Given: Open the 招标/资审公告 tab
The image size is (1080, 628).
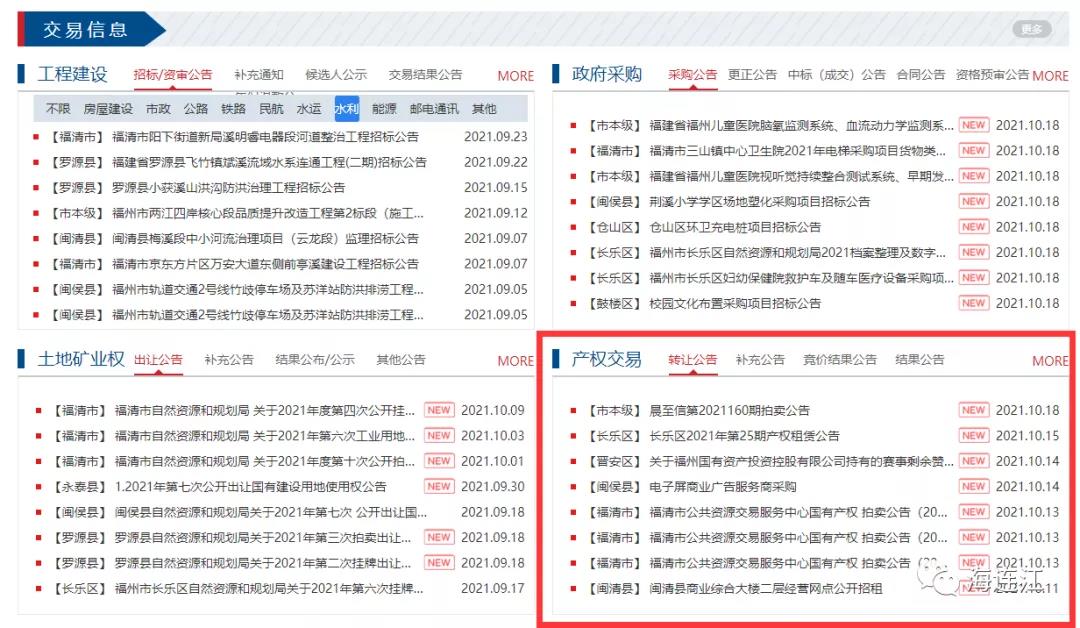Looking at the screenshot, I should (x=173, y=74).
